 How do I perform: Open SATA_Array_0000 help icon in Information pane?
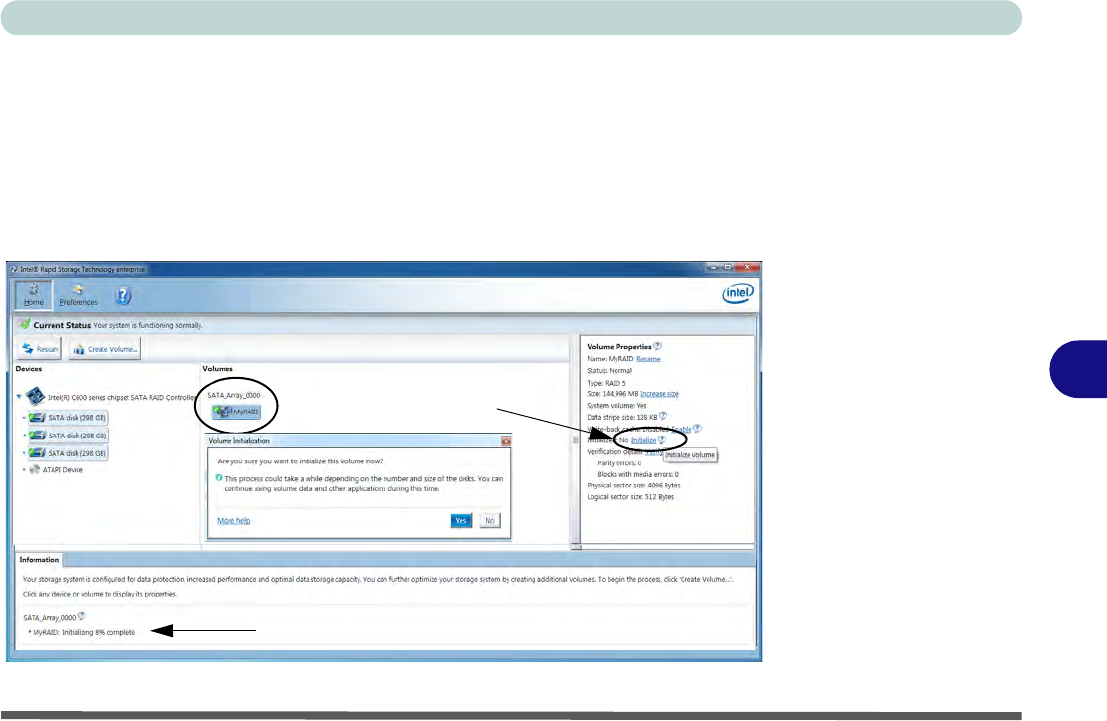[81, 616]
